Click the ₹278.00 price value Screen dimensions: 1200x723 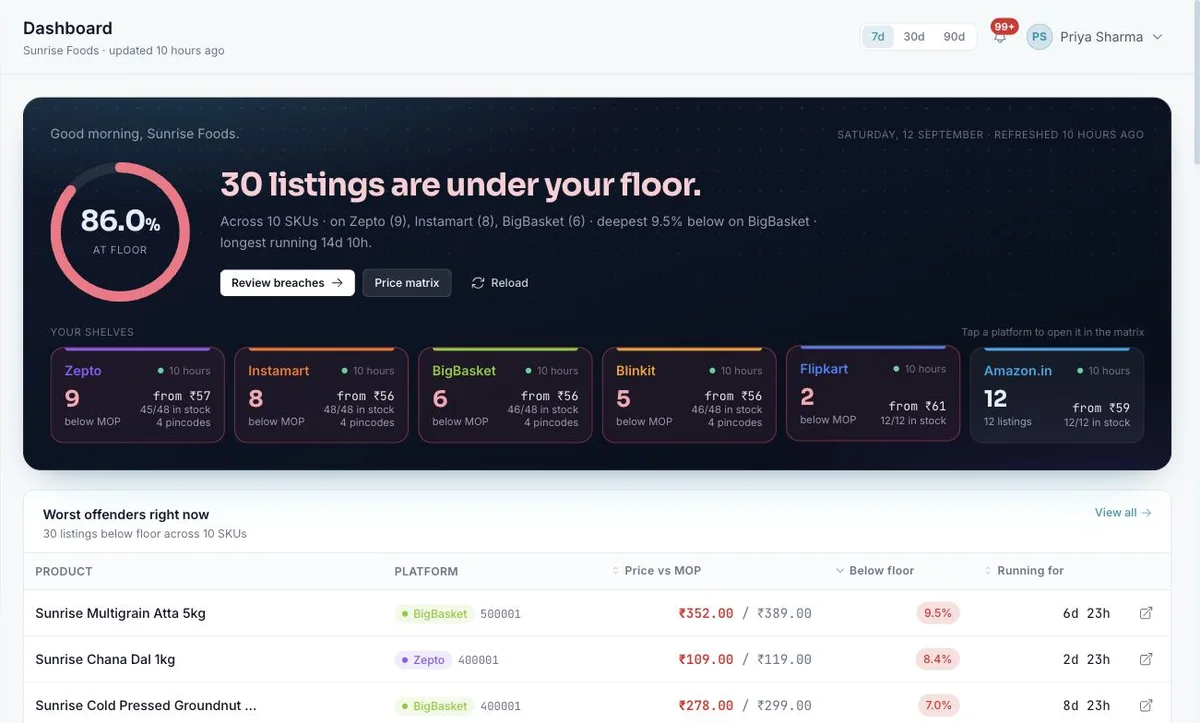click(x=706, y=705)
